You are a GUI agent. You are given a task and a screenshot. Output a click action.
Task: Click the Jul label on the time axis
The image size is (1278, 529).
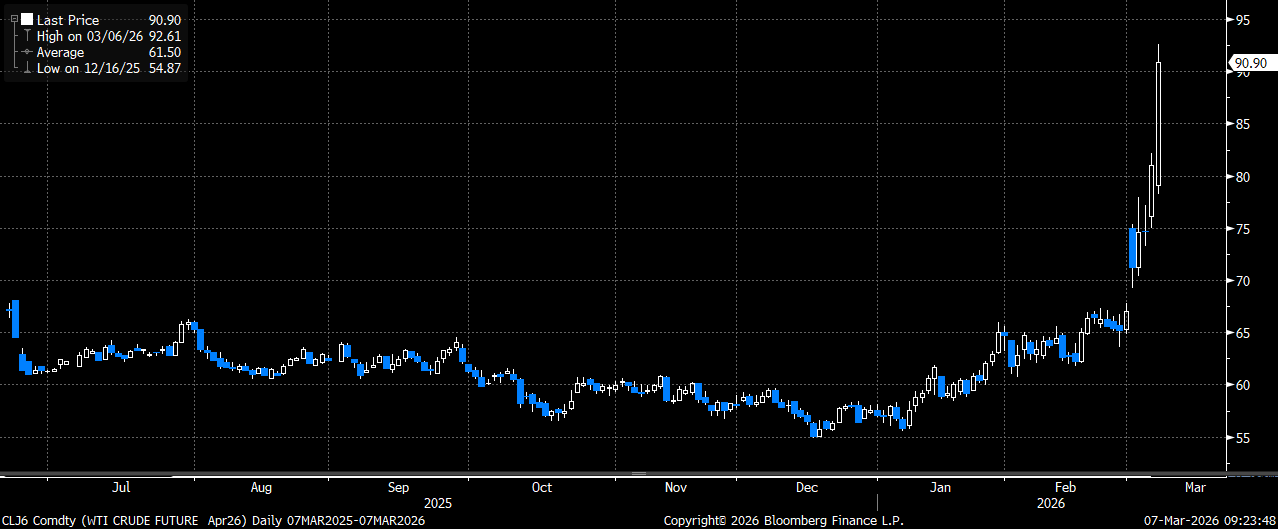[120, 488]
